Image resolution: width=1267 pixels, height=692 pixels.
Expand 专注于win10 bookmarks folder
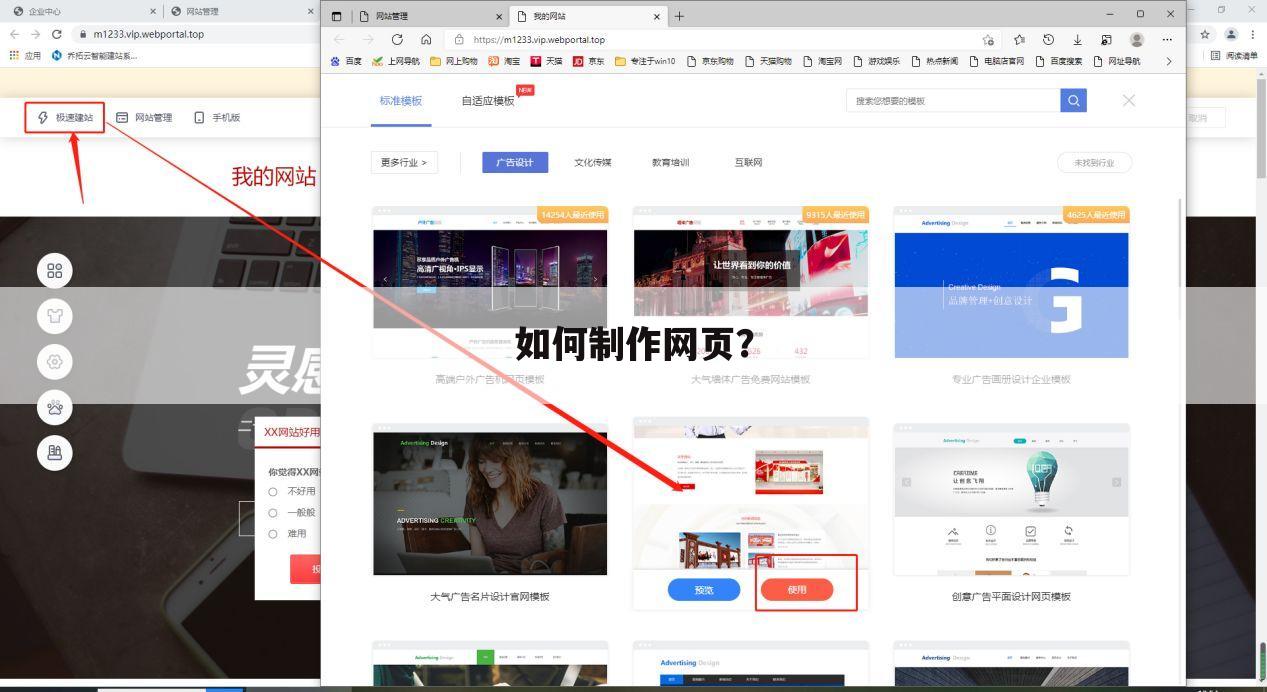pyautogui.click(x=645, y=61)
